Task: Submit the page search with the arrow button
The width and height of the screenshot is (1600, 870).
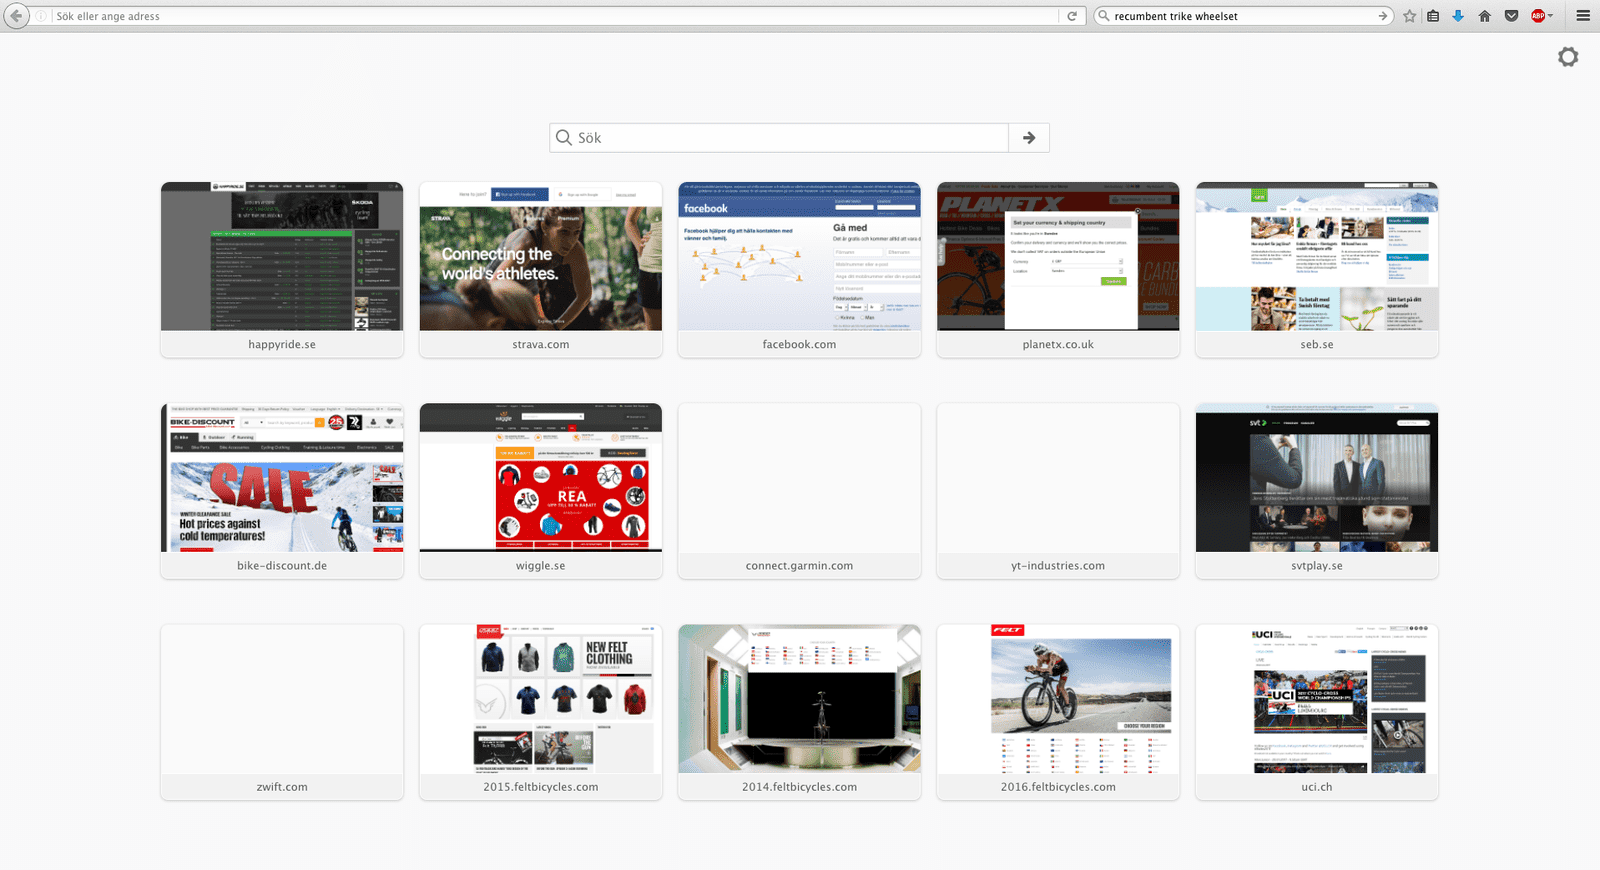Action: 1029,138
